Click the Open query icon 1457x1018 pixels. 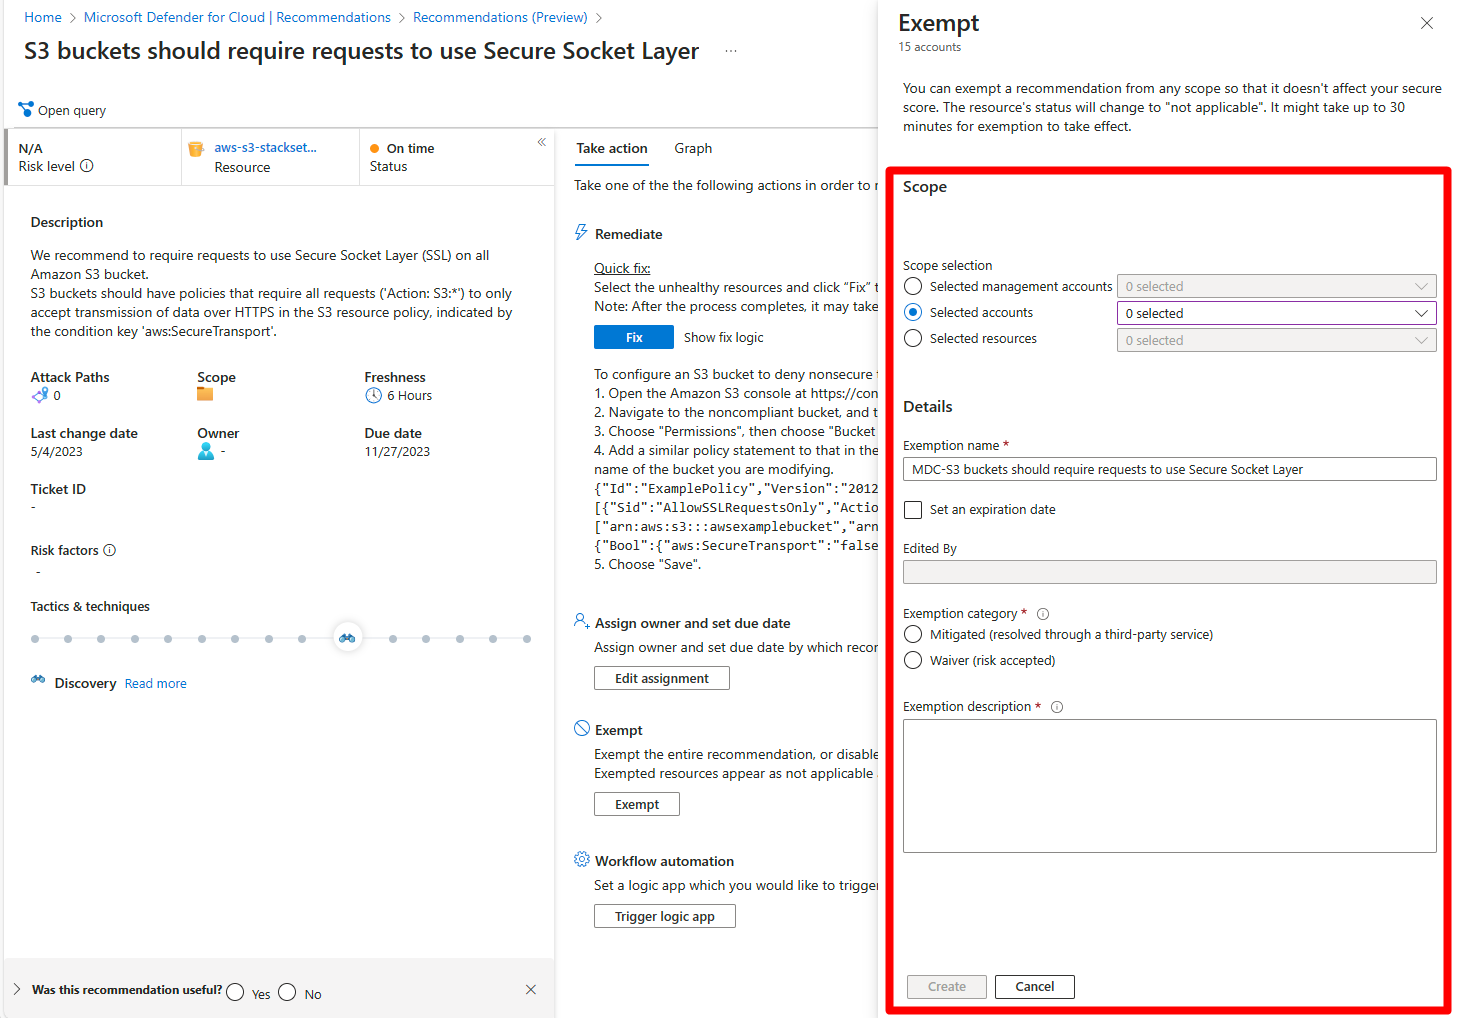(26, 110)
